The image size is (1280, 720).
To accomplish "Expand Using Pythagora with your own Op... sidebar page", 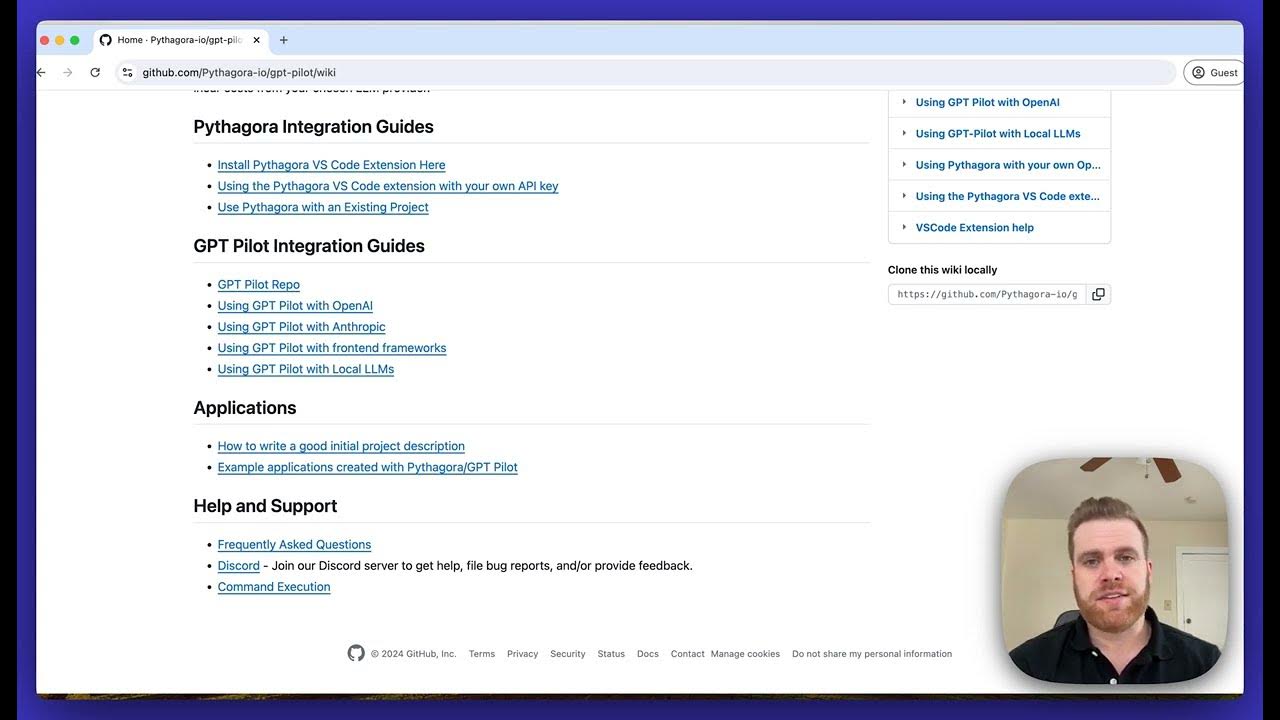I will (904, 164).
